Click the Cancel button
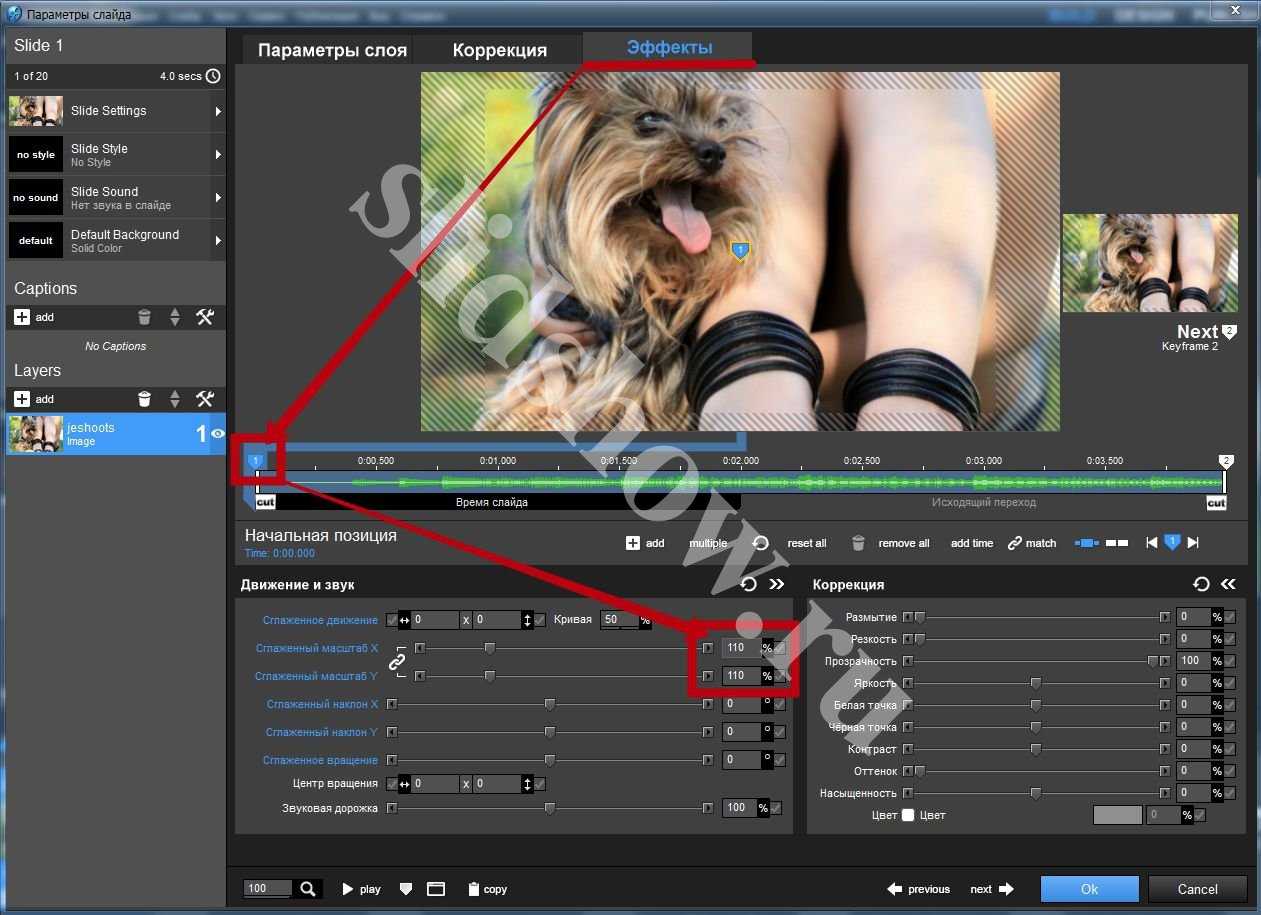The width and height of the screenshot is (1261, 915). 1197,889
